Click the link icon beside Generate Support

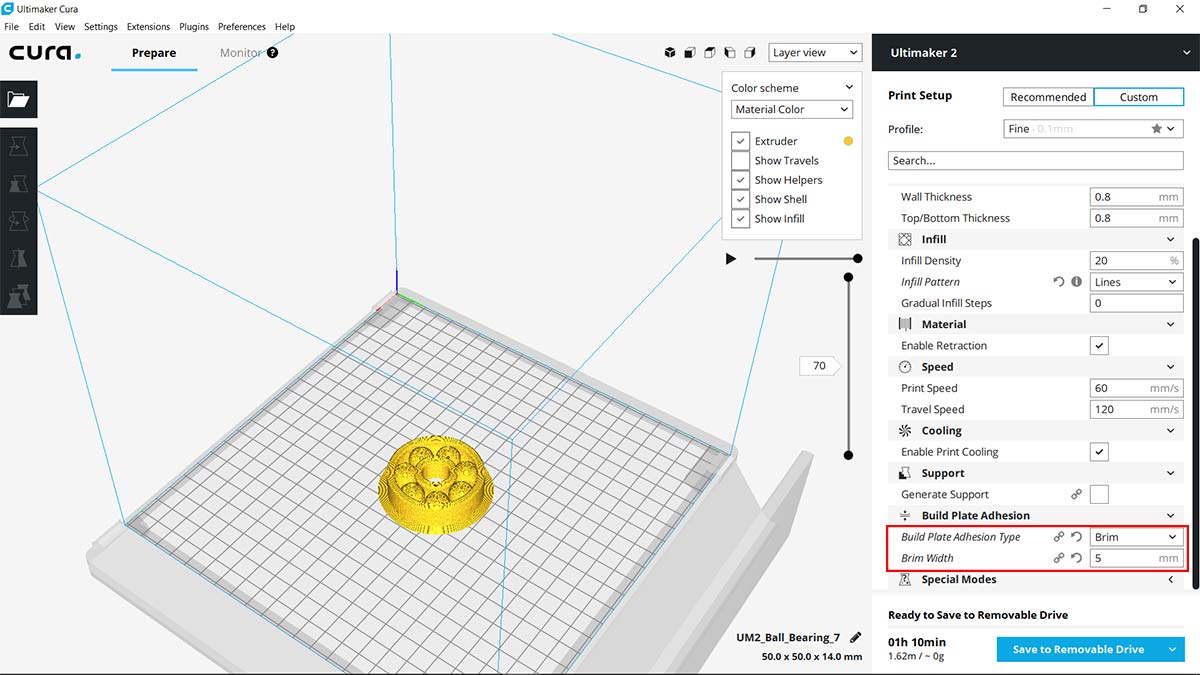tap(1077, 494)
